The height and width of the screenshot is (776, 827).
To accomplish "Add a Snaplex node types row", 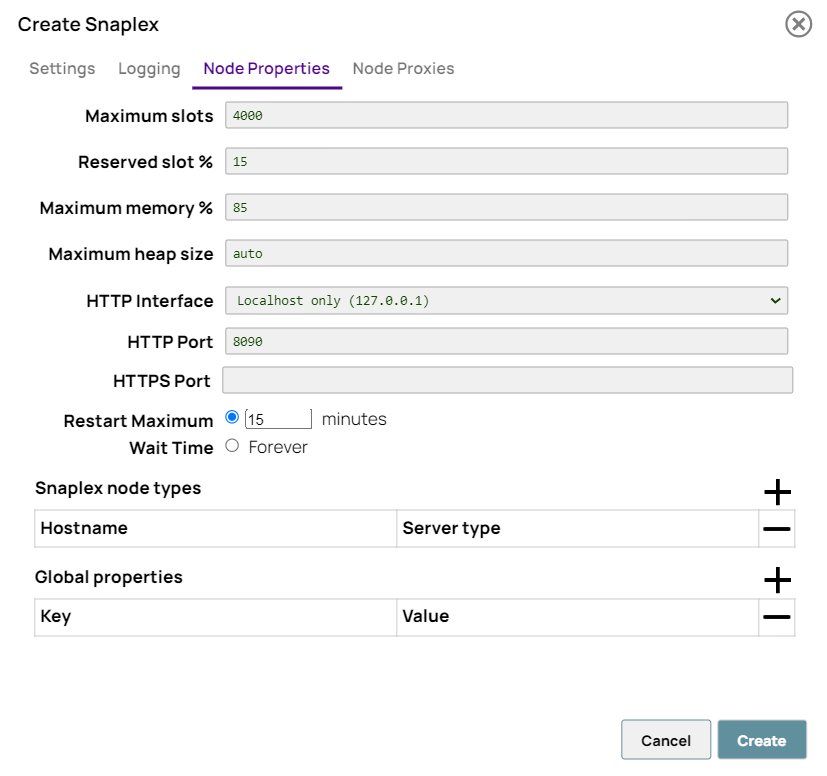I will [777, 491].
